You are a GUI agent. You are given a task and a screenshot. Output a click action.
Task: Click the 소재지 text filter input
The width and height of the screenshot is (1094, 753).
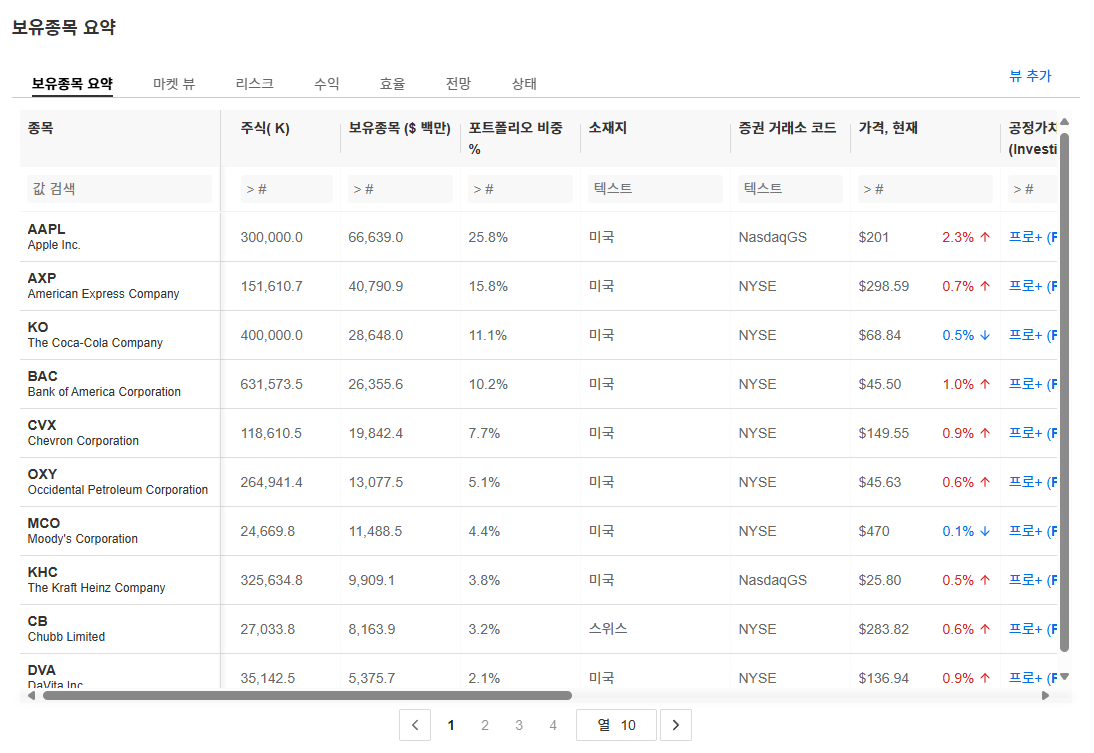(655, 189)
